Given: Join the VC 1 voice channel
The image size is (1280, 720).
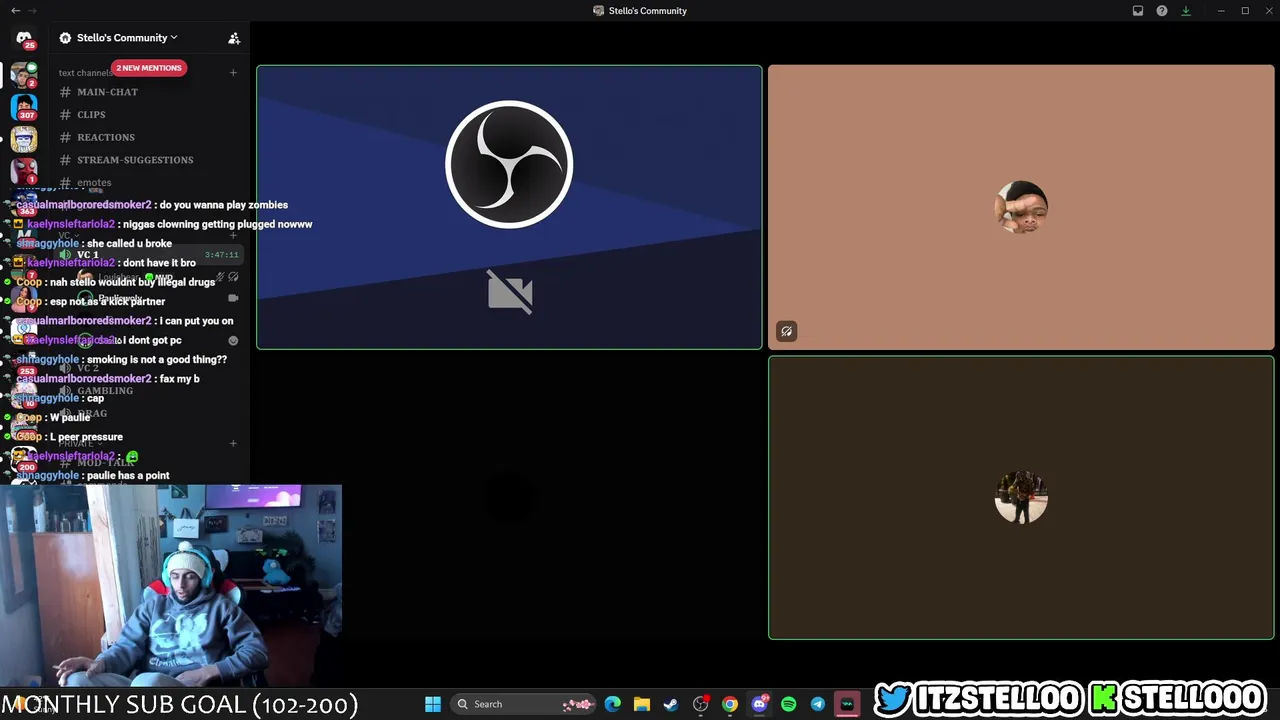Looking at the screenshot, I should 148,255.
